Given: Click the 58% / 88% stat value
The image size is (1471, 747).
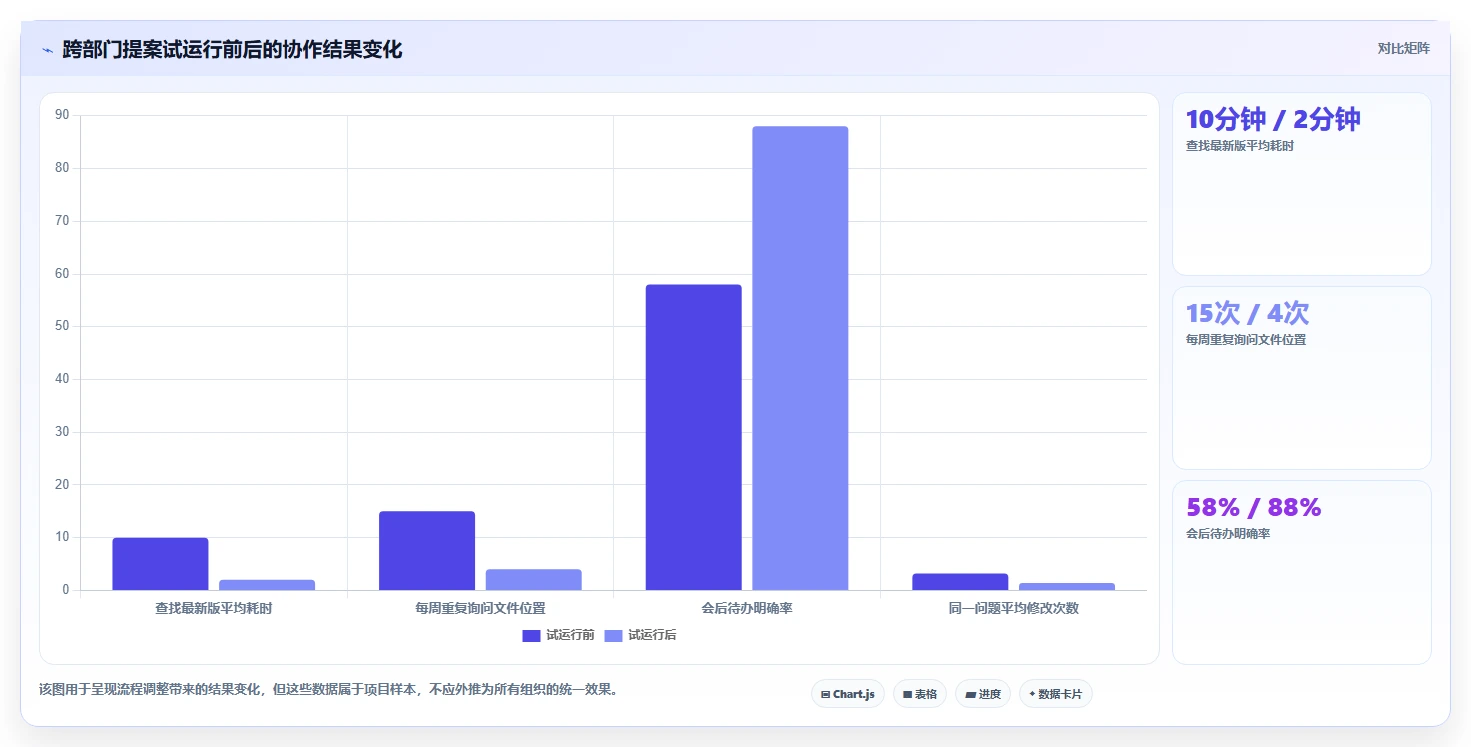Looking at the screenshot, I should [1254, 507].
